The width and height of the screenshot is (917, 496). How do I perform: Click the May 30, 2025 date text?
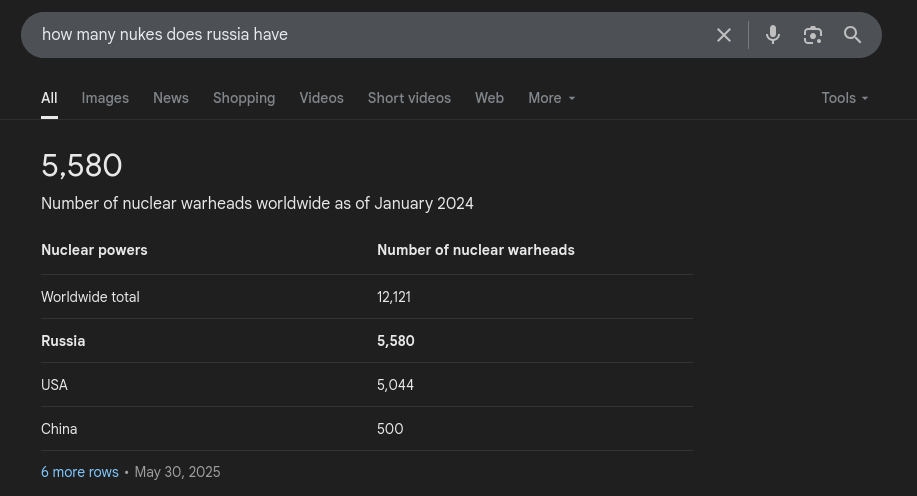[177, 472]
